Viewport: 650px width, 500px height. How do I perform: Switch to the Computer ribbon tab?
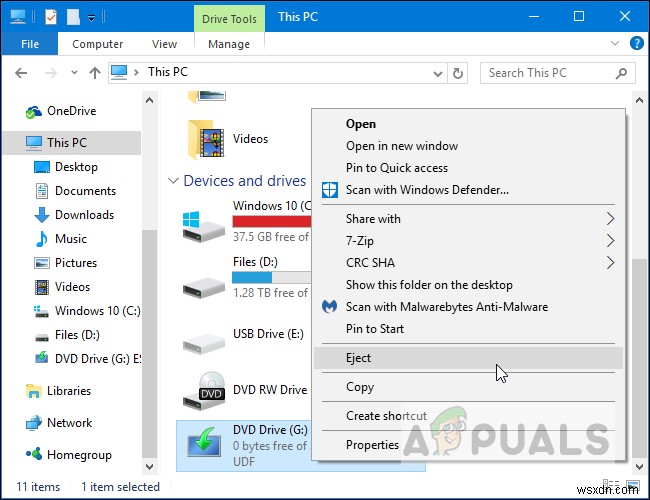pyautogui.click(x=97, y=44)
